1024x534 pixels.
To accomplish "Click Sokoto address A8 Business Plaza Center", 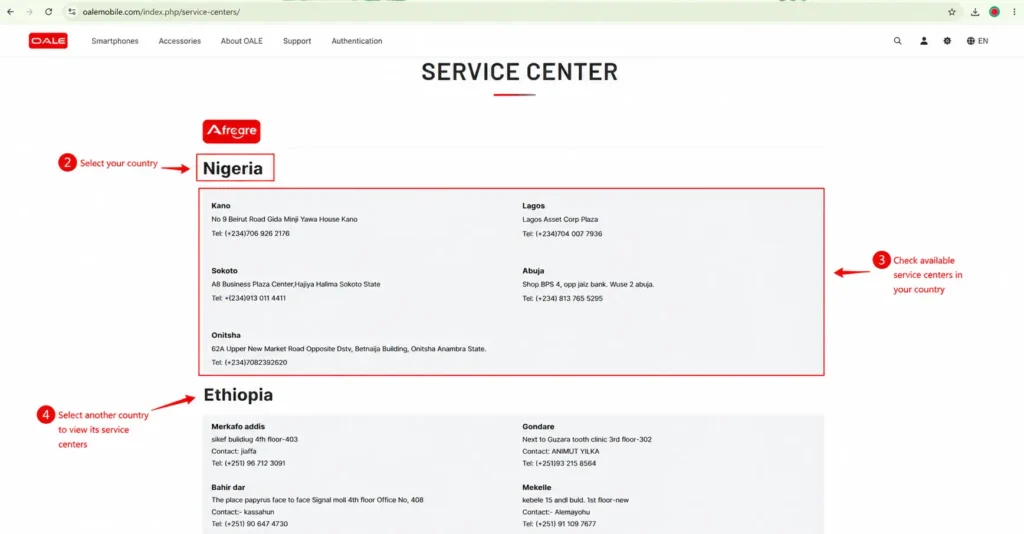I will click(x=295, y=284).
